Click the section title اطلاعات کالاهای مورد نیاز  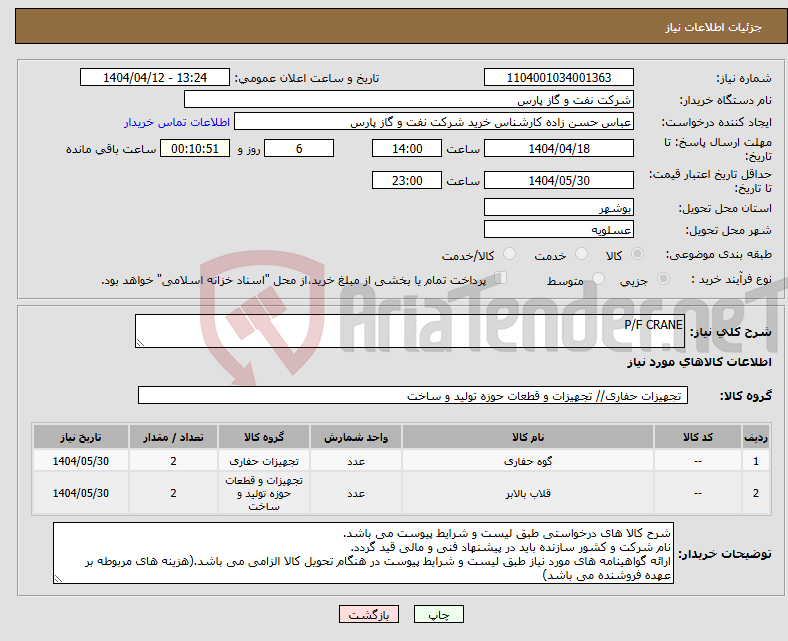click(699, 362)
